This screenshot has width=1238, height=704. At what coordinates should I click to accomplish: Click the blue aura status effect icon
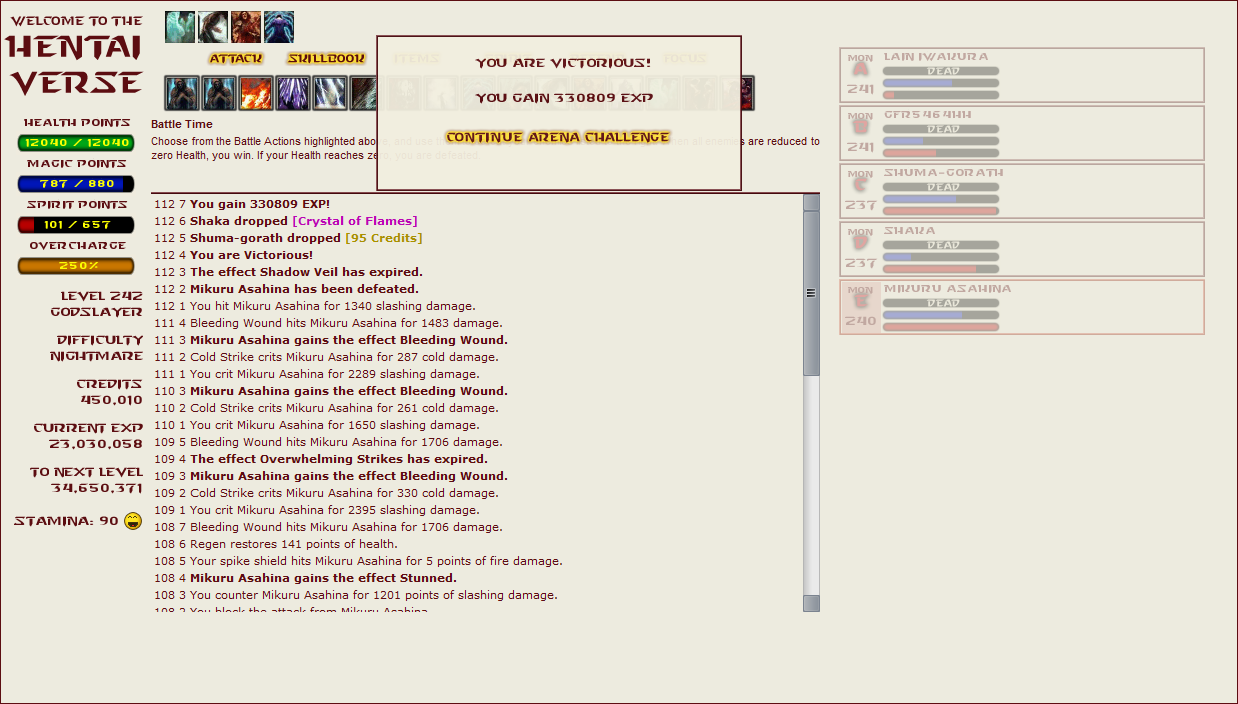click(x=279, y=27)
